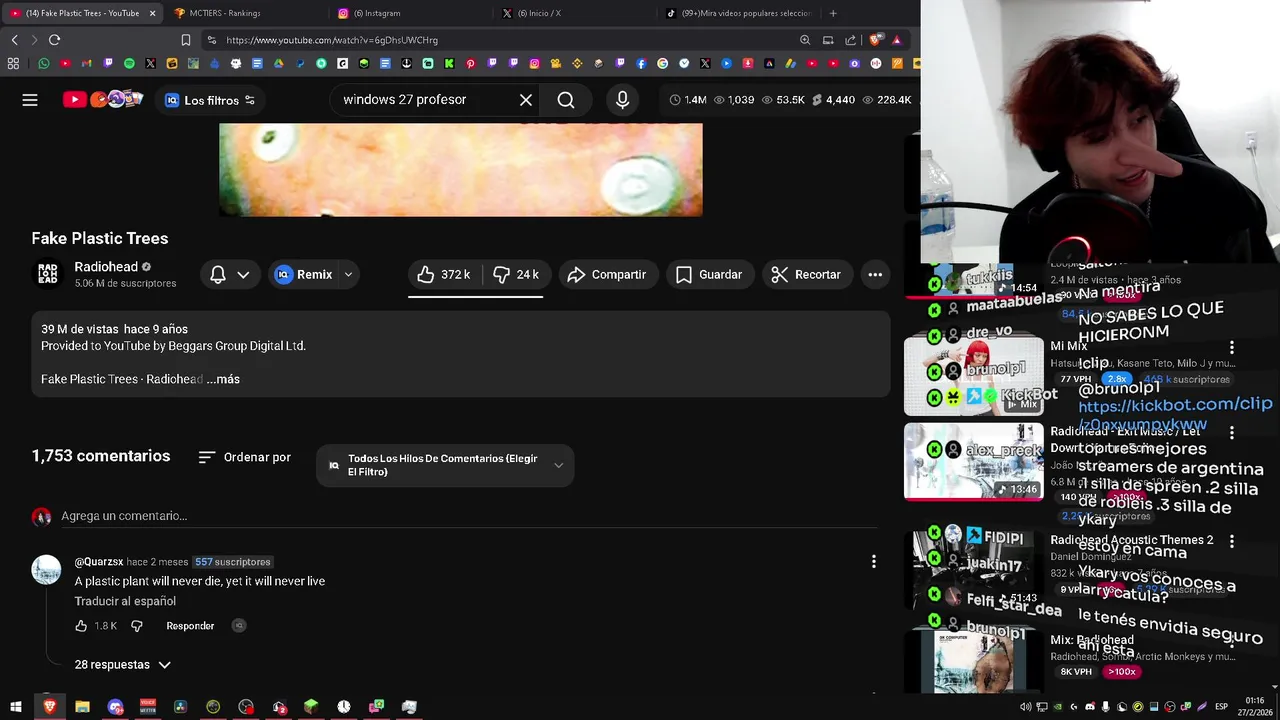Open the ESP input language indicator
The width and height of the screenshot is (1280, 720).
[1221, 706]
